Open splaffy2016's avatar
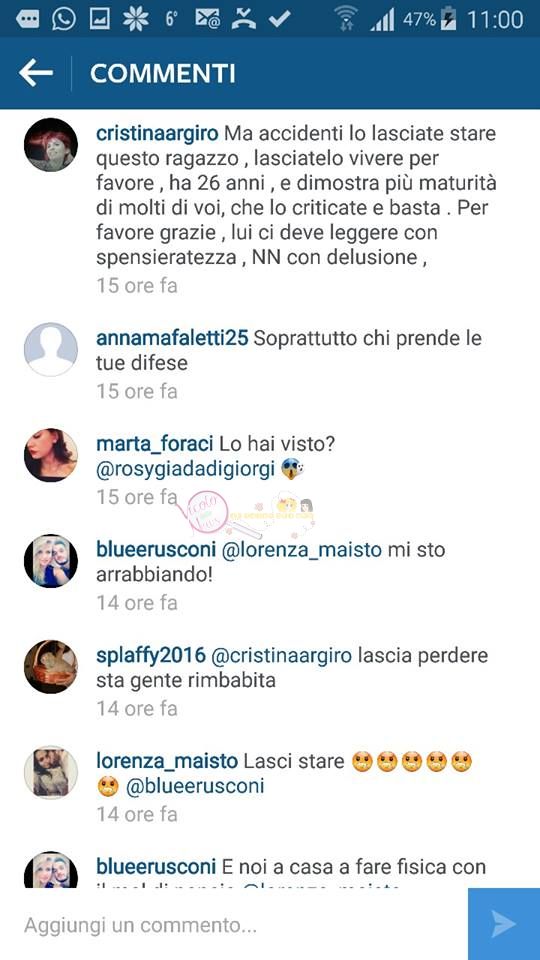This screenshot has height=960, width=540. point(51,667)
